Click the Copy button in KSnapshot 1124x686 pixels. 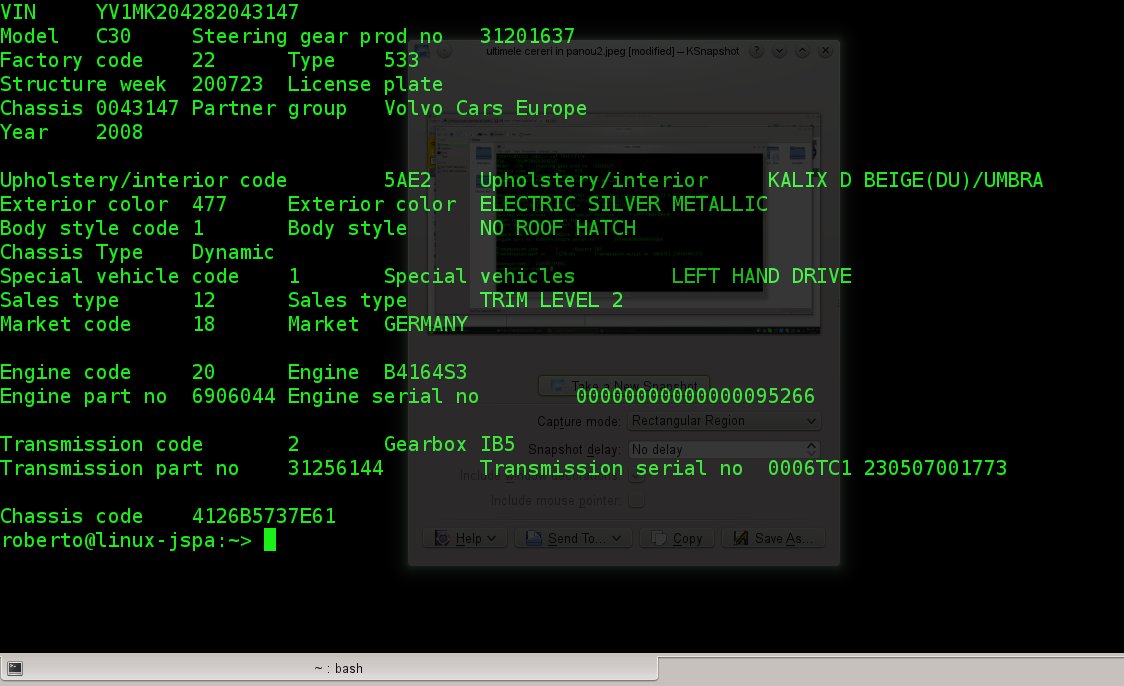[677, 538]
